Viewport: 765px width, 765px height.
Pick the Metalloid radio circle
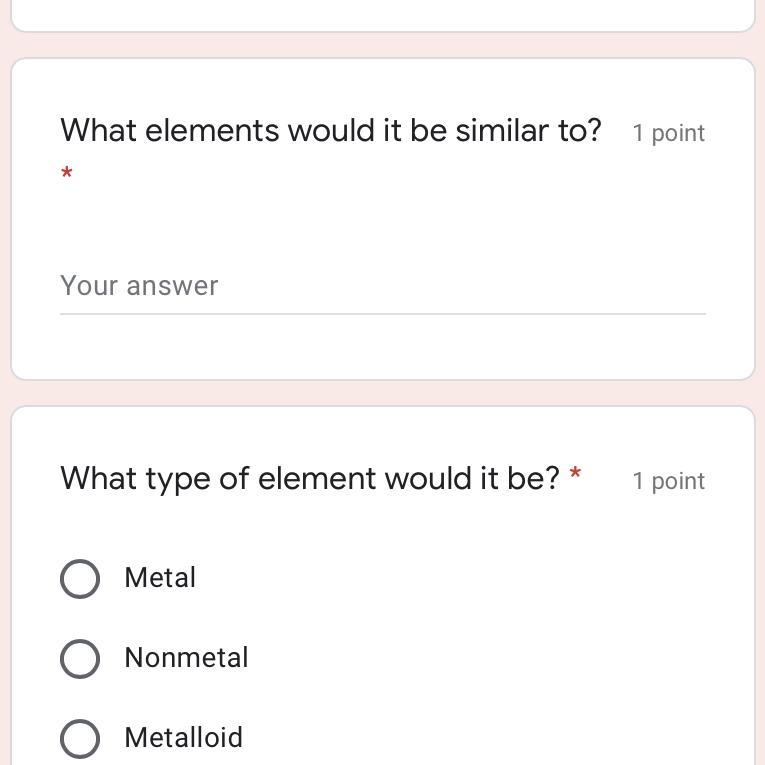coord(80,738)
